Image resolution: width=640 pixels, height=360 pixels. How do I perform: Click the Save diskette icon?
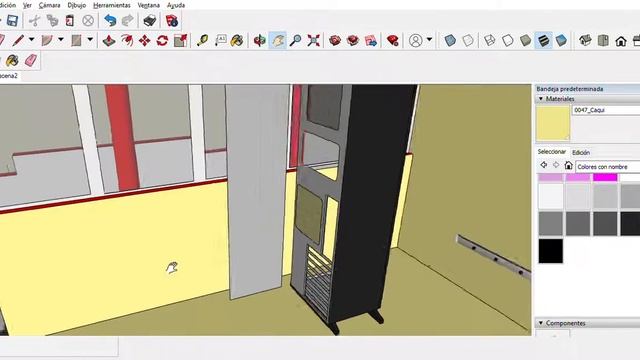12,20
